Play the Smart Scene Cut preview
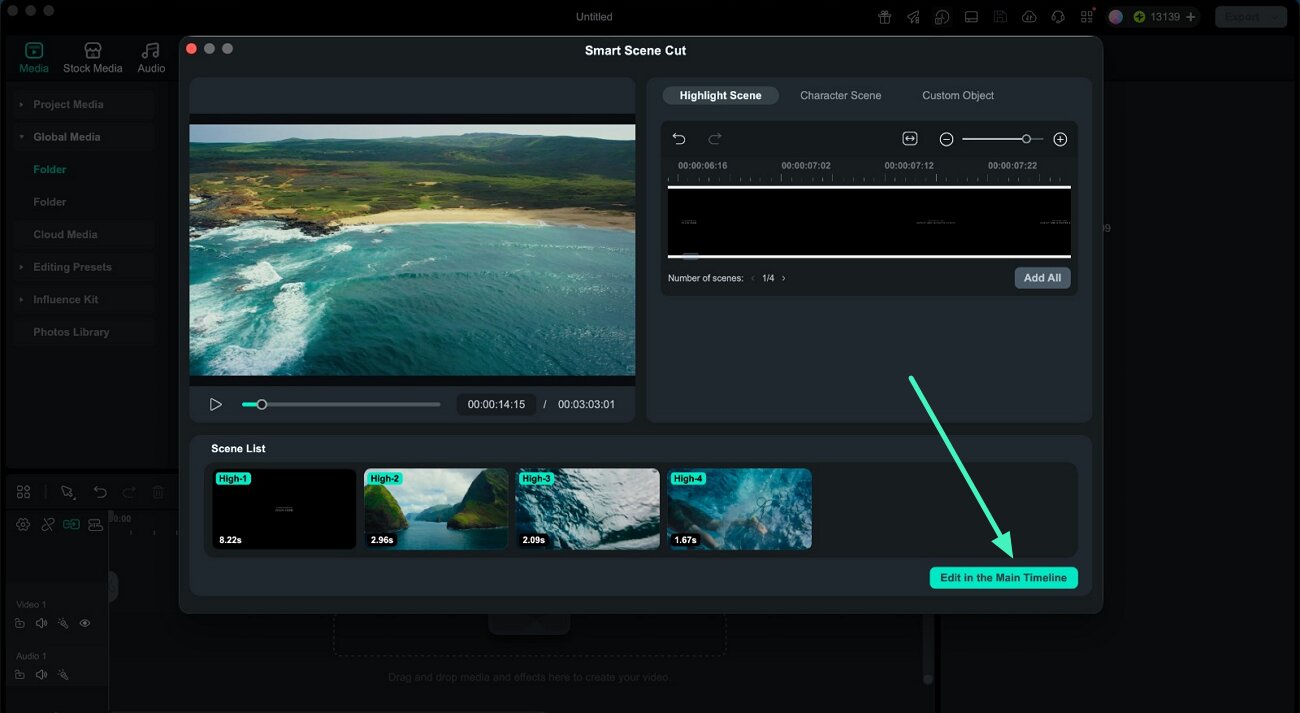The width and height of the screenshot is (1300, 713). (x=215, y=404)
